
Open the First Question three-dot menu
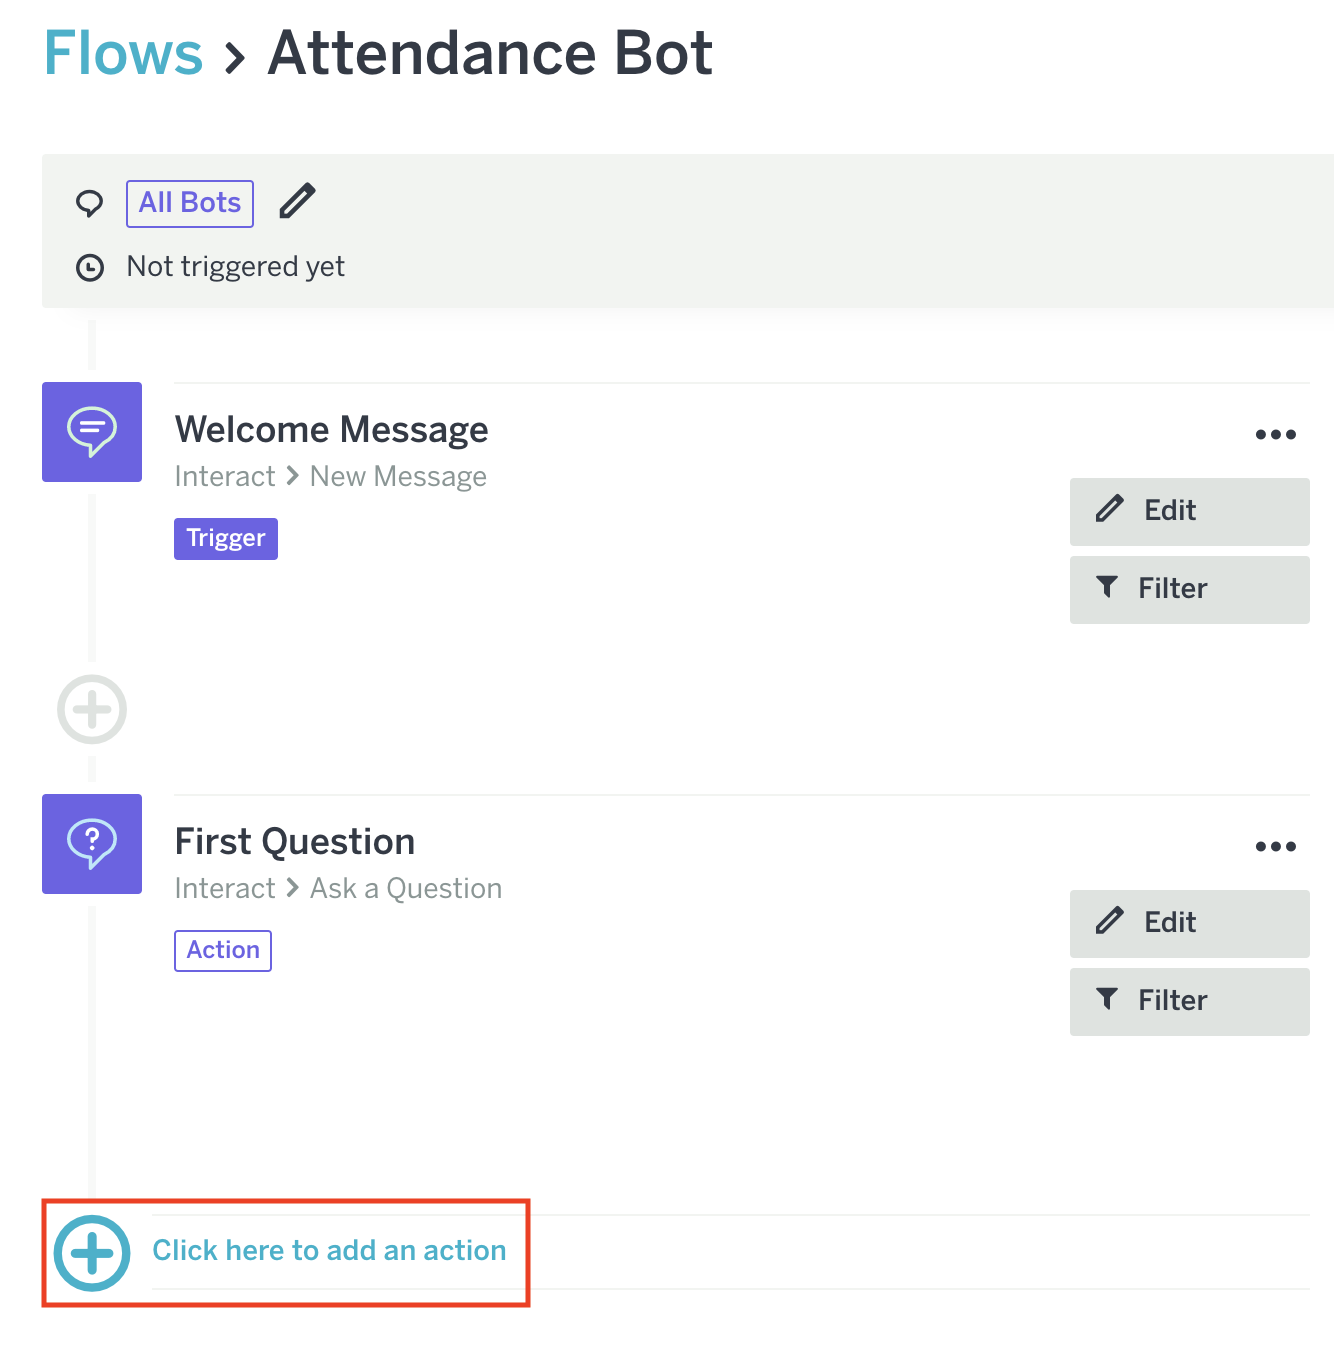[x=1275, y=846]
